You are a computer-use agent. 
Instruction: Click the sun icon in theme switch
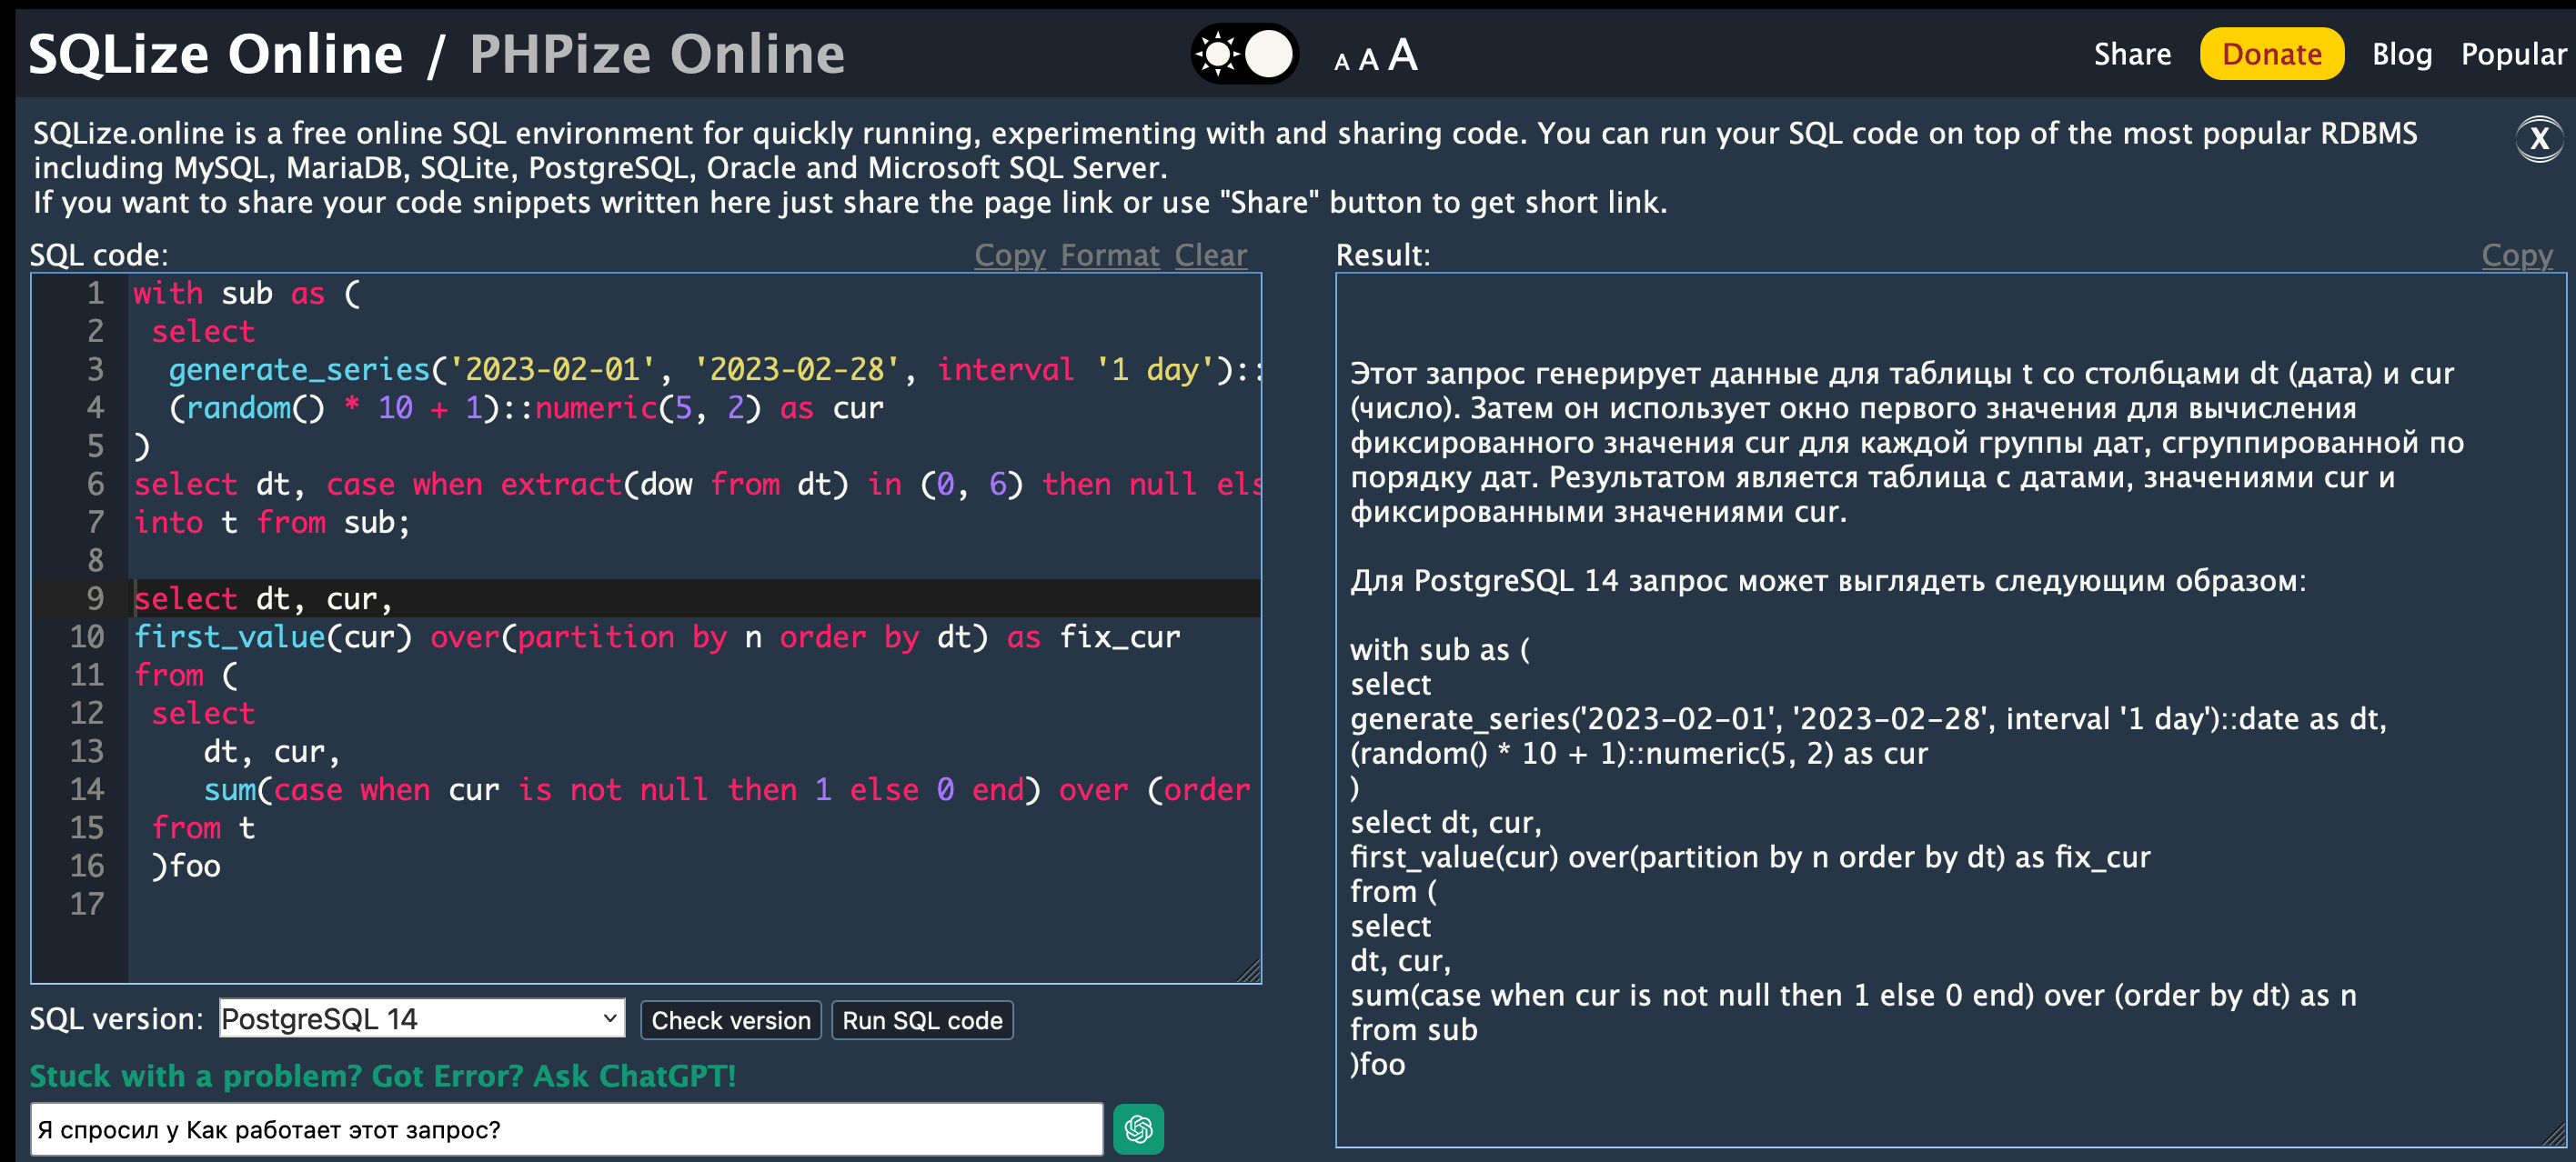[1218, 54]
